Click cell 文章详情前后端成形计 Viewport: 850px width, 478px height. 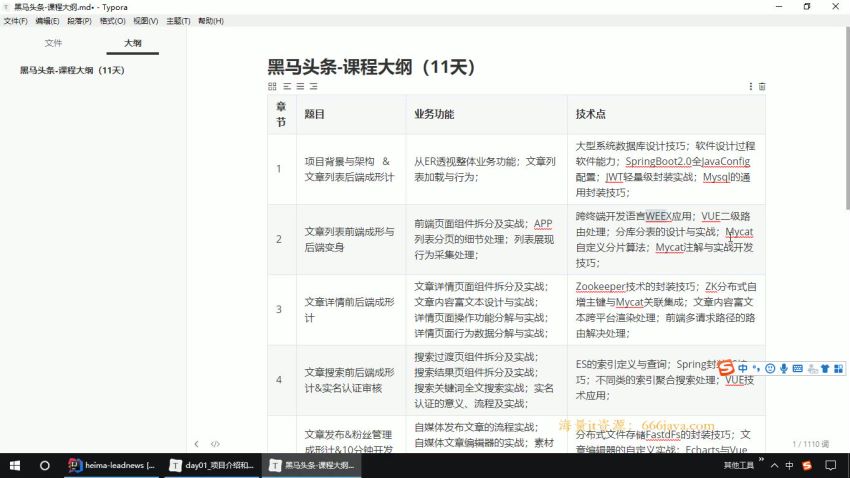click(x=351, y=309)
